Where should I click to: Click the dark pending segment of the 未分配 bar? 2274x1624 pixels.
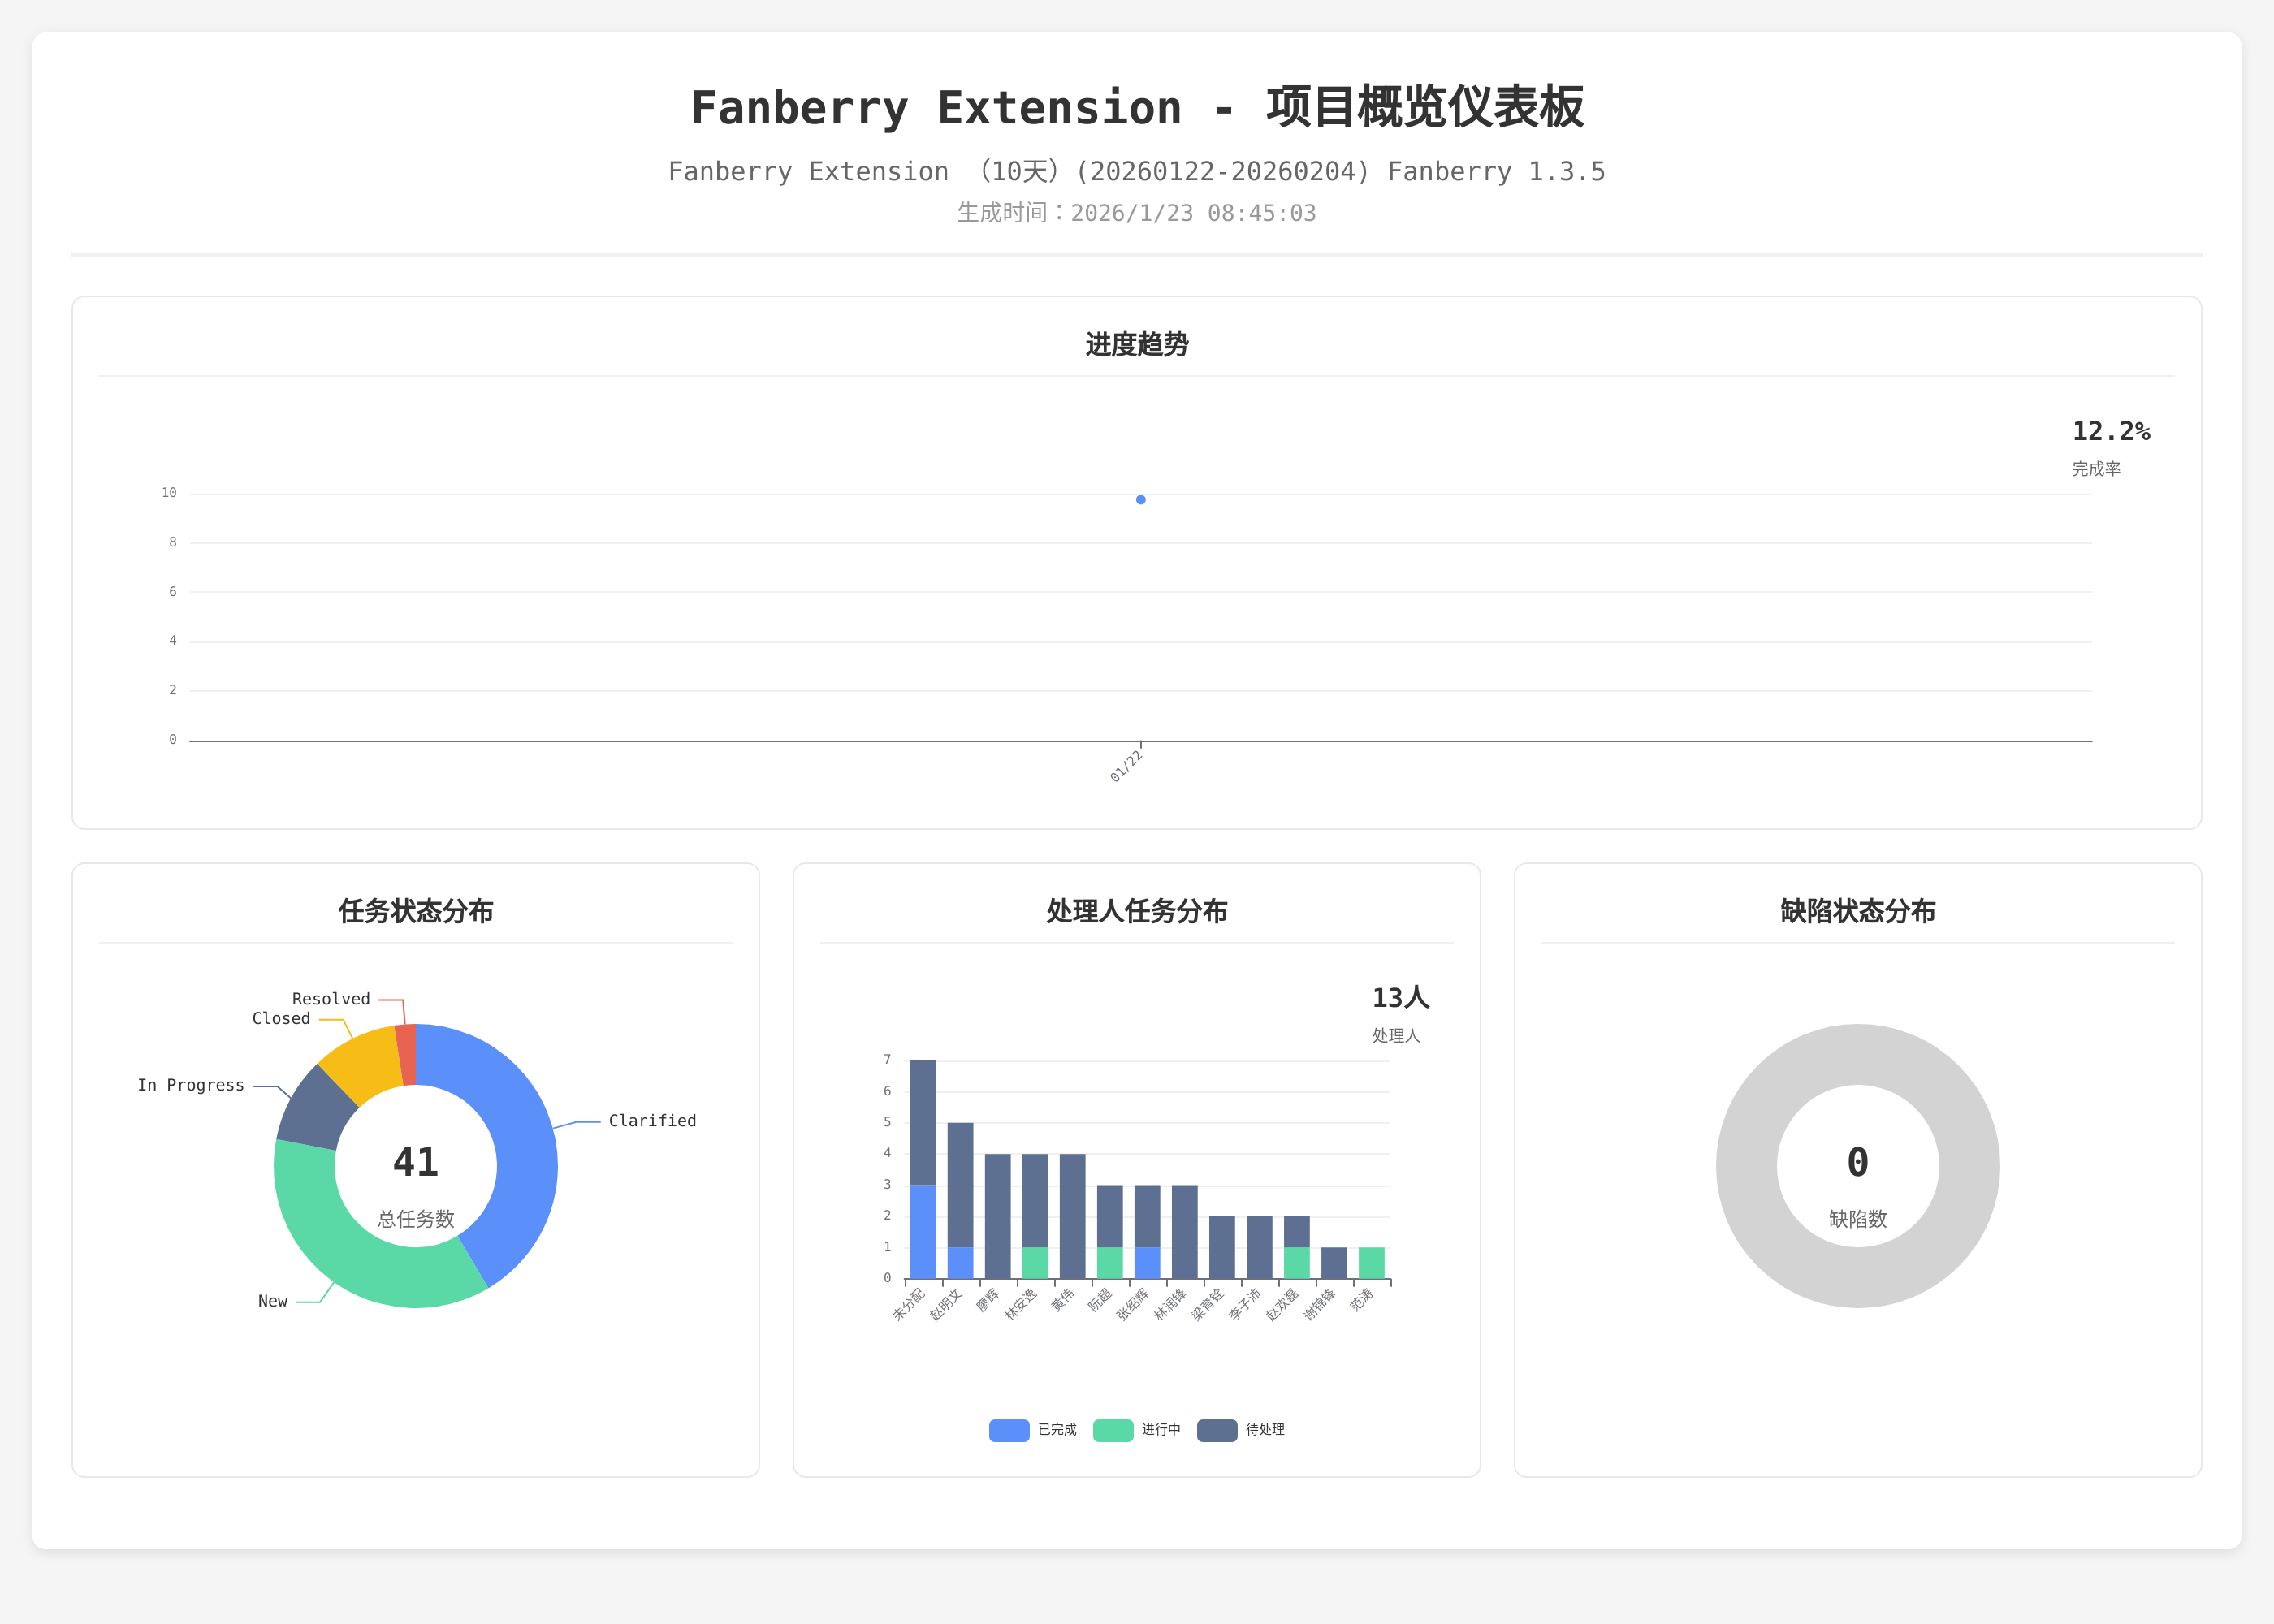click(922, 1122)
